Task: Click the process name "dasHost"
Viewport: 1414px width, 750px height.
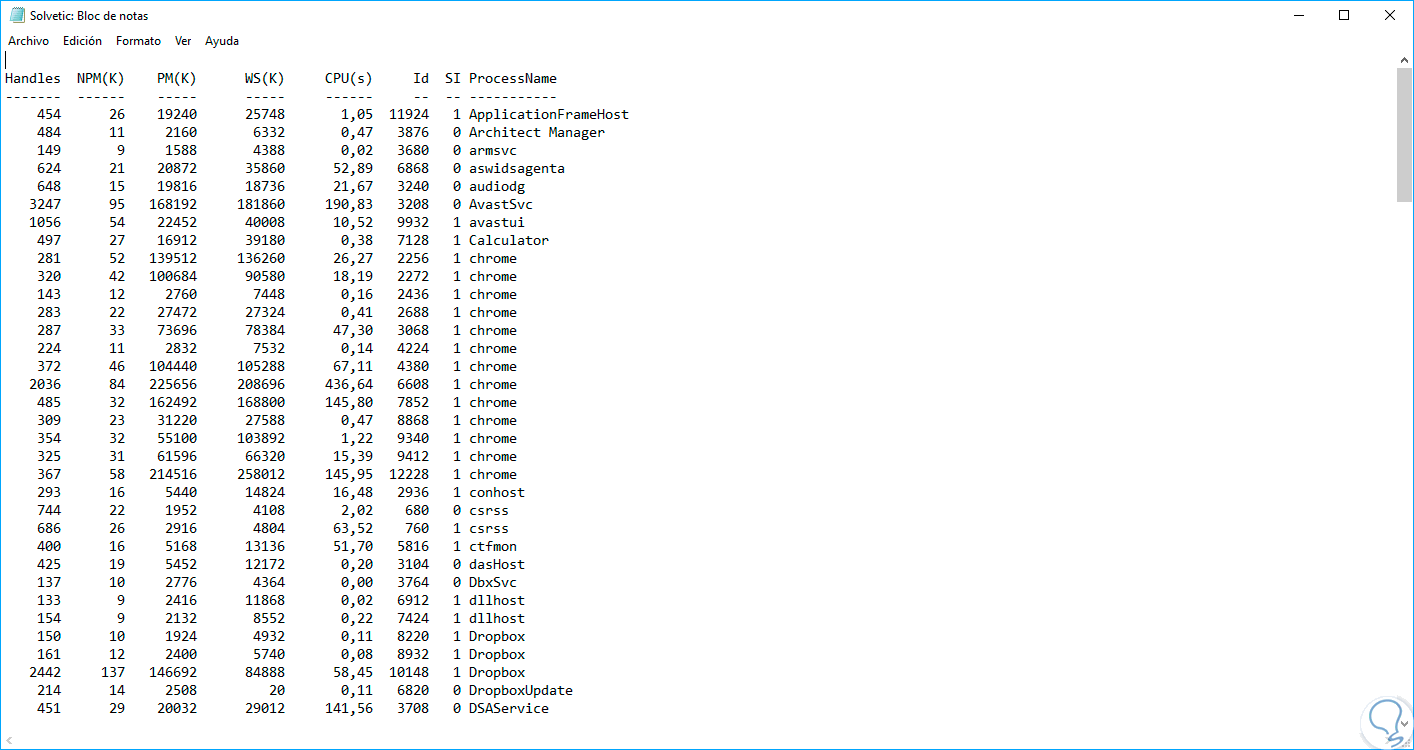Action: pyautogui.click(x=497, y=564)
